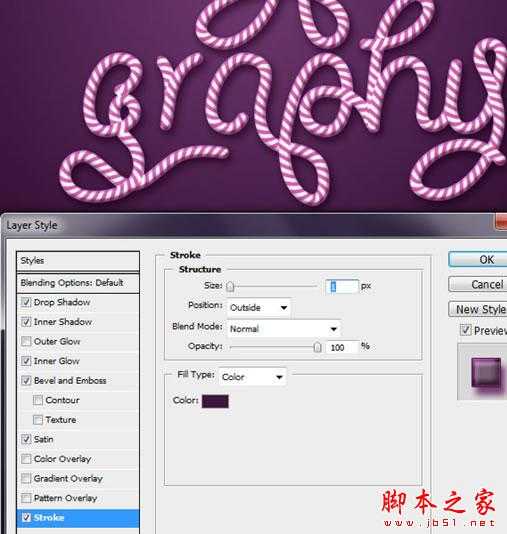The width and height of the screenshot is (507, 534).
Task: Toggle the Drop Shadow checkbox
Action: pos(26,302)
